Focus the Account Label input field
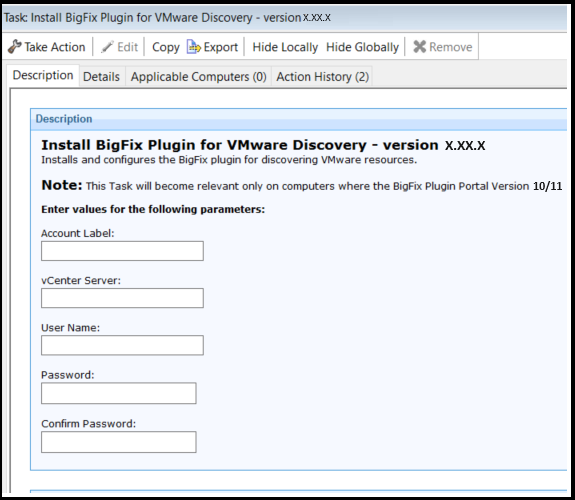This screenshot has height=500, width=575. [122, 251]
